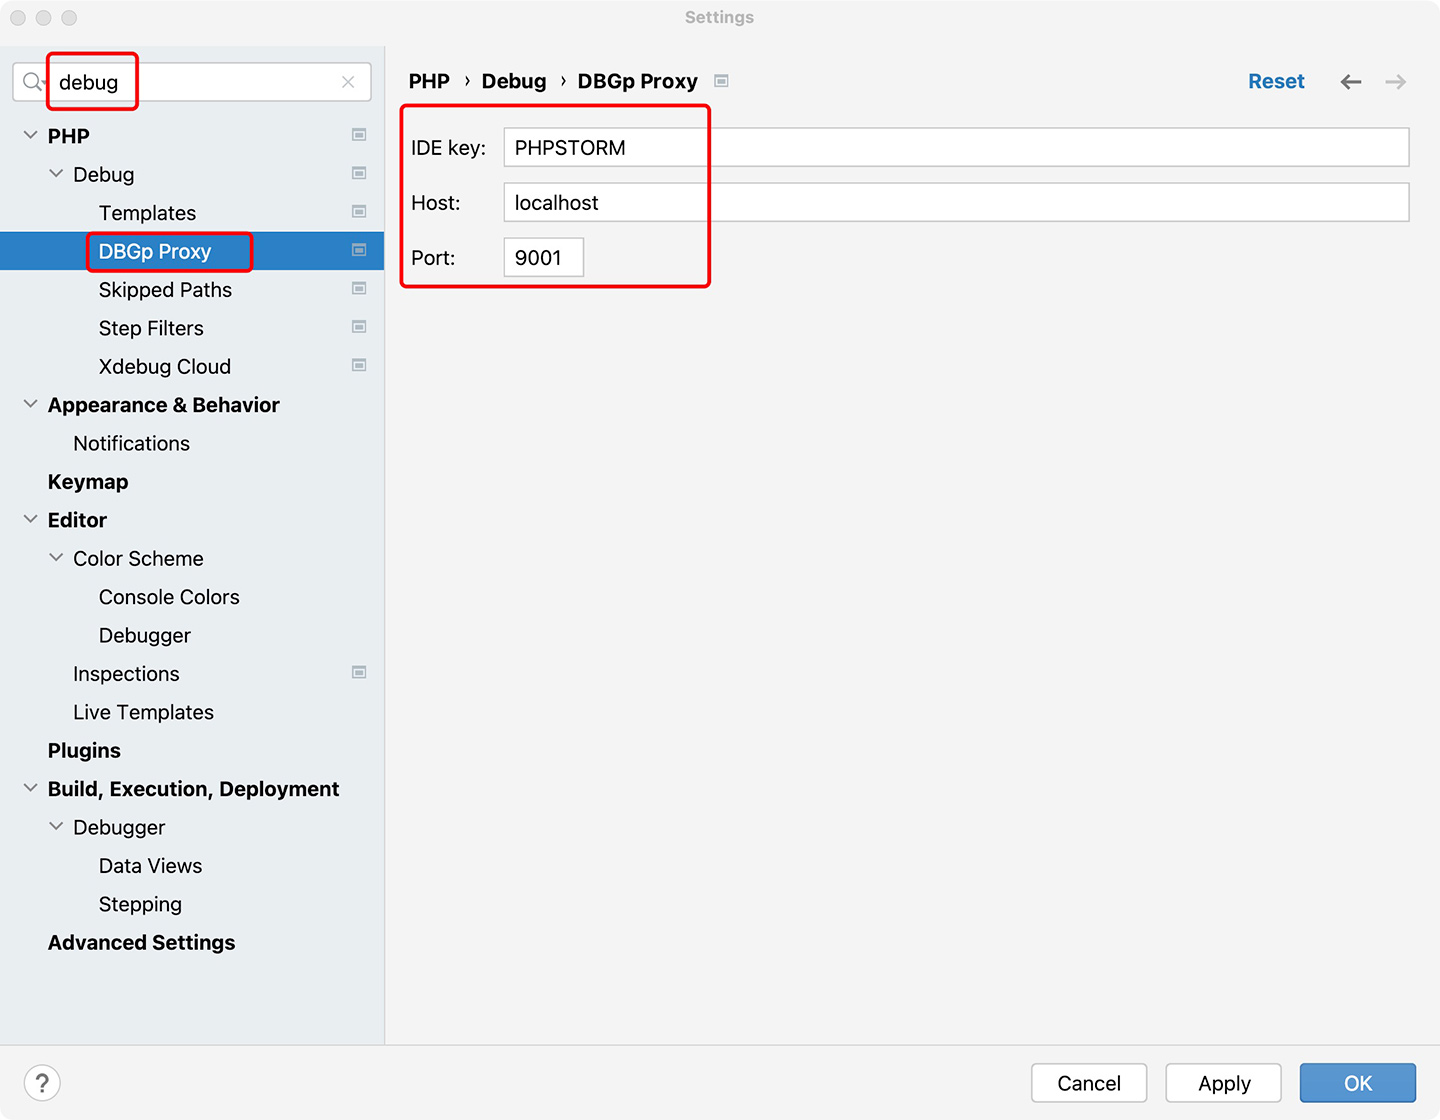Screen dimensions: 1440x1120
Task: Select Debugger under Color Scheme
Action: [145, 635]
